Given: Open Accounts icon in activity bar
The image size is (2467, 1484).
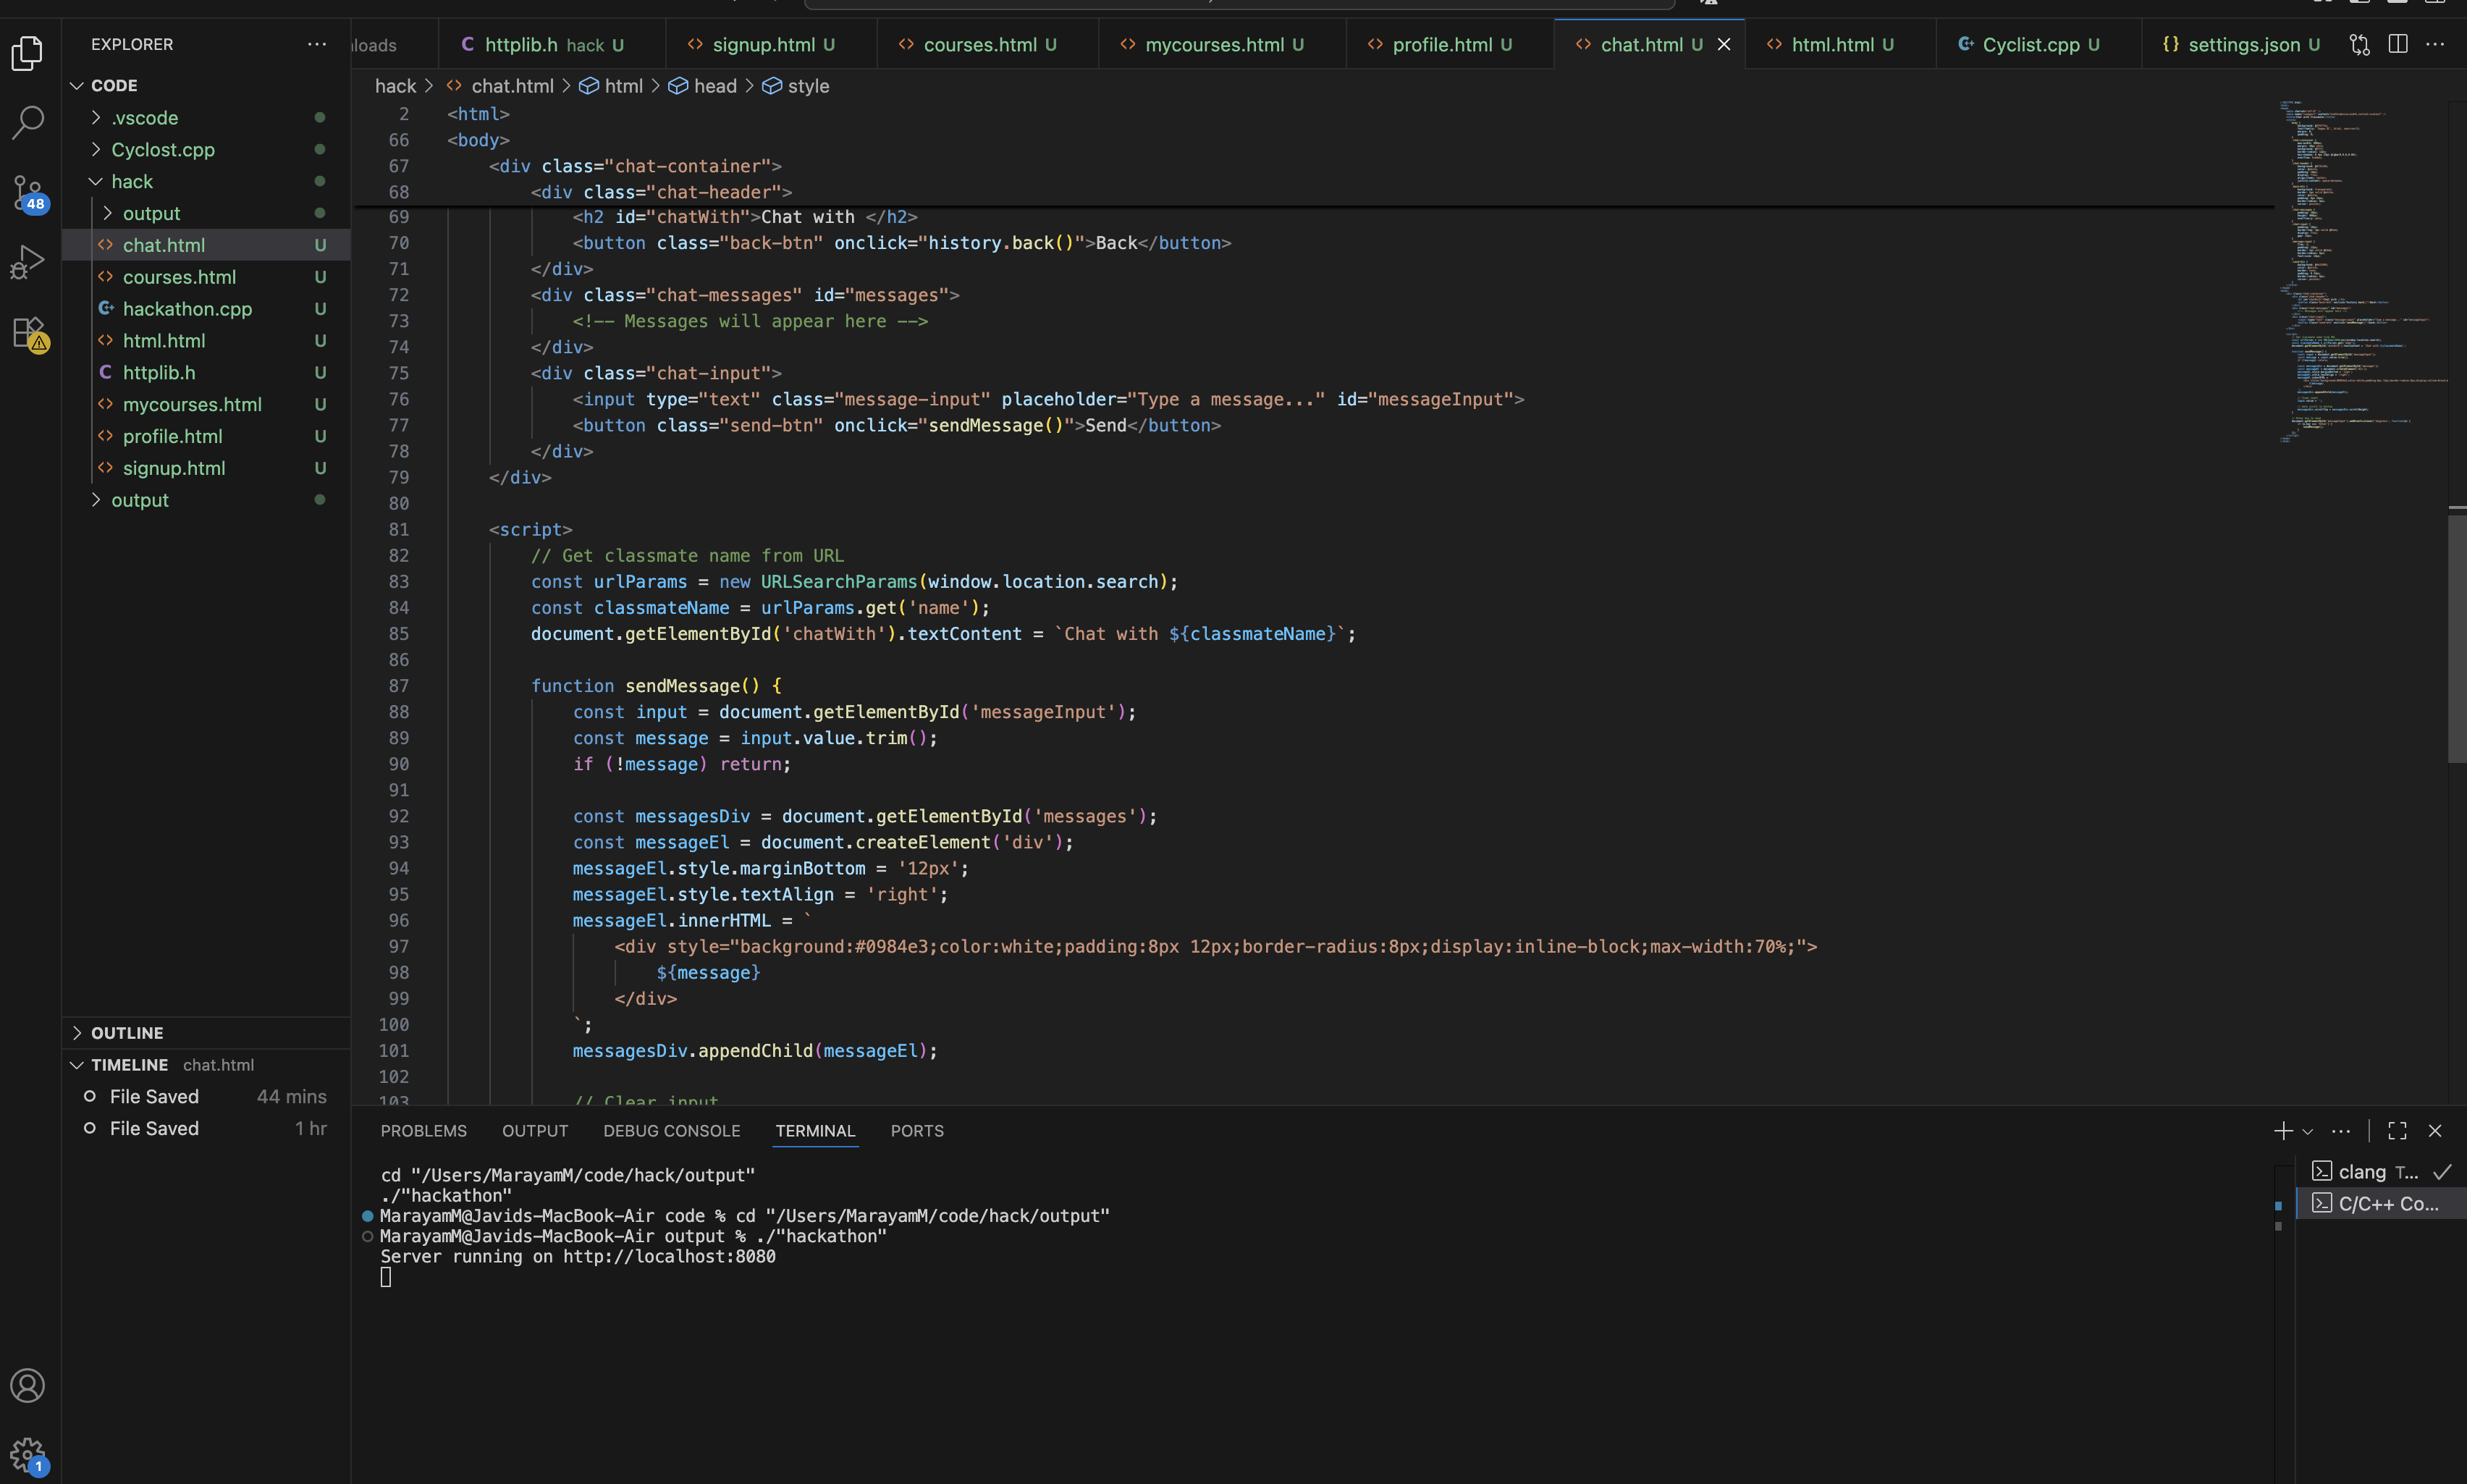Looking at the screenshot, I should [28, 1386].
